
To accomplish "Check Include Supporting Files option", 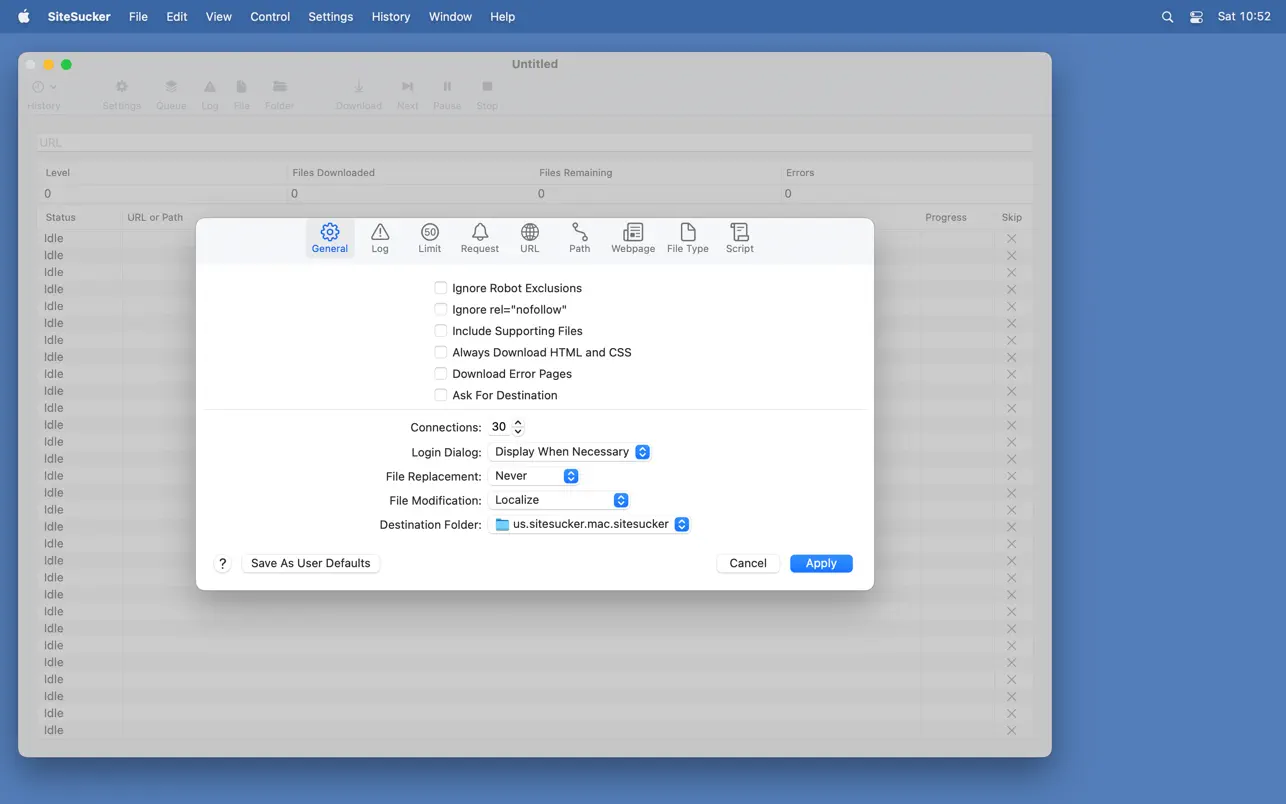I will [440, 331].
